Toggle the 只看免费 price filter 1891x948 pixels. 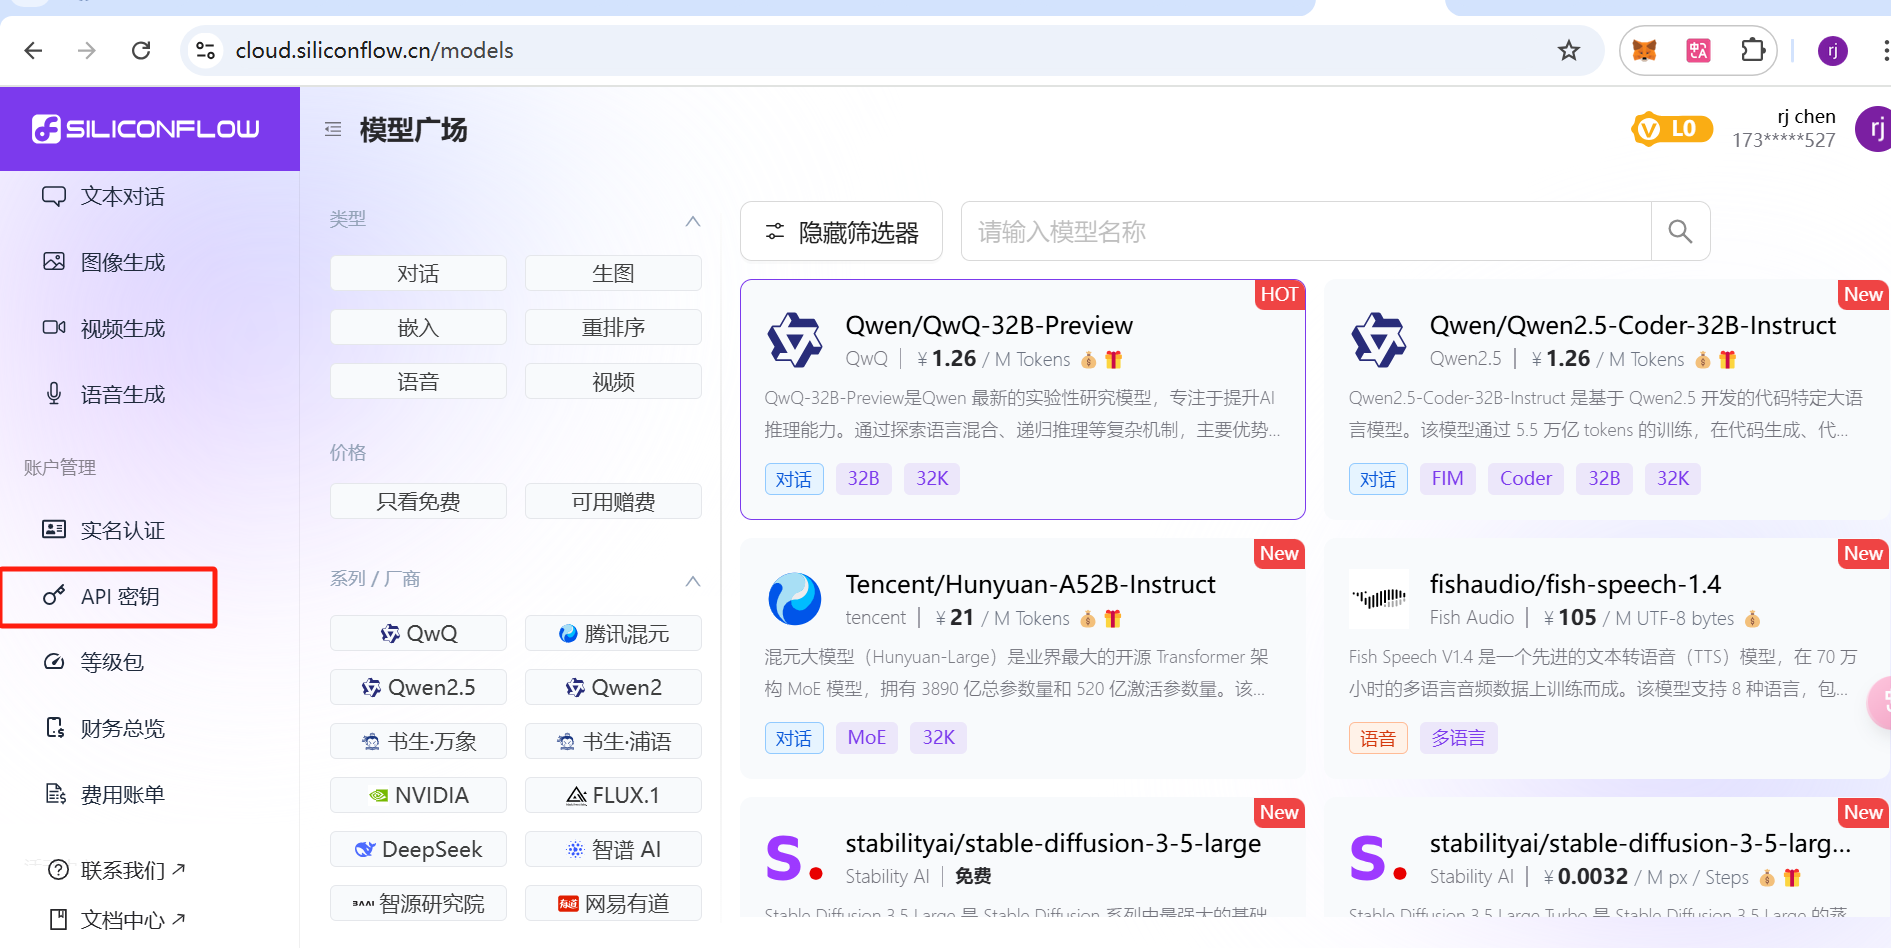[x=418, y=502]
